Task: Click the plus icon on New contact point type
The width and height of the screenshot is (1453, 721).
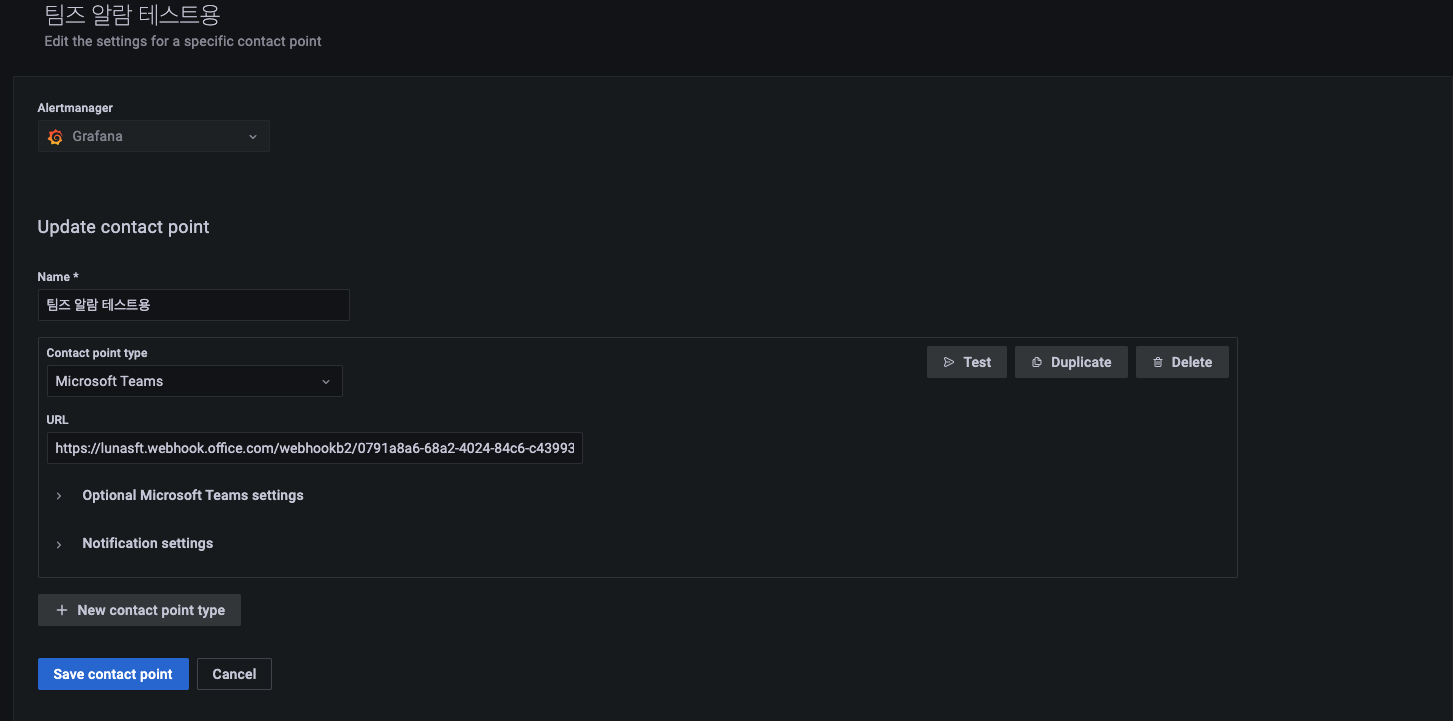Action: point(62,610)
